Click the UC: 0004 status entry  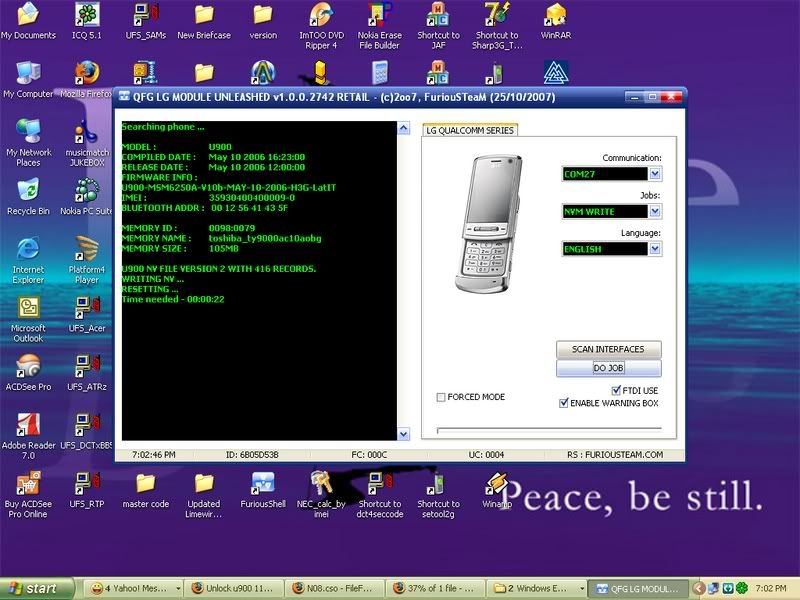click(x=486, y=455)
